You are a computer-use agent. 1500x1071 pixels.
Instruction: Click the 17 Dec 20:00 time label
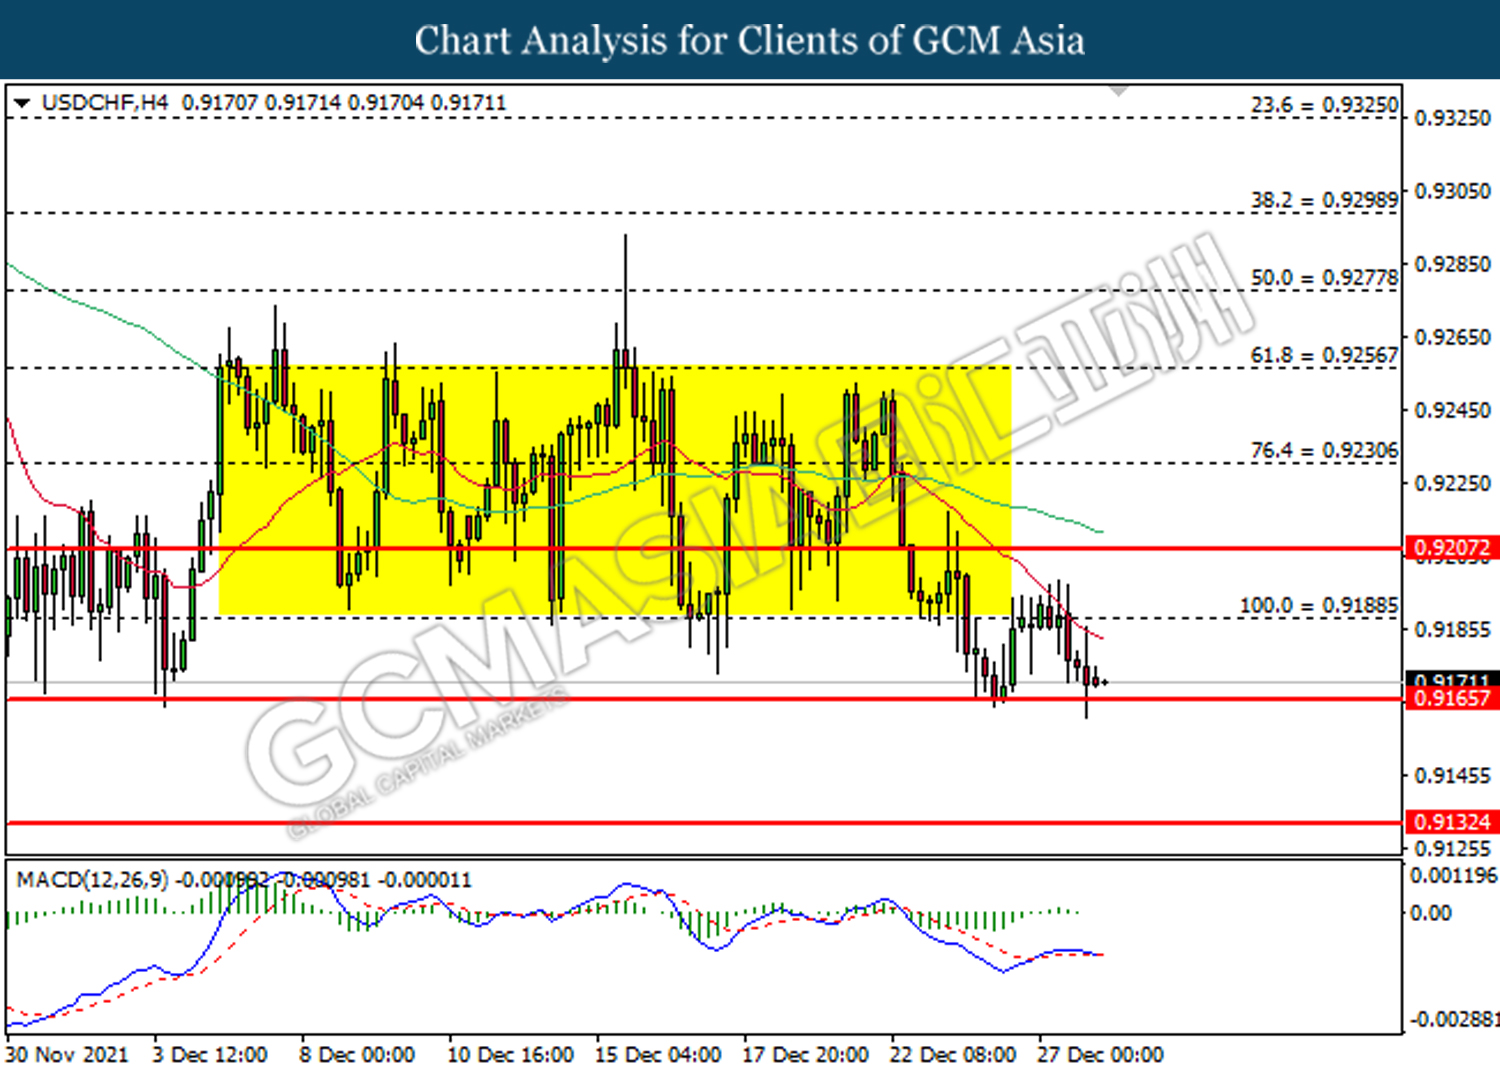point(805,1055)
